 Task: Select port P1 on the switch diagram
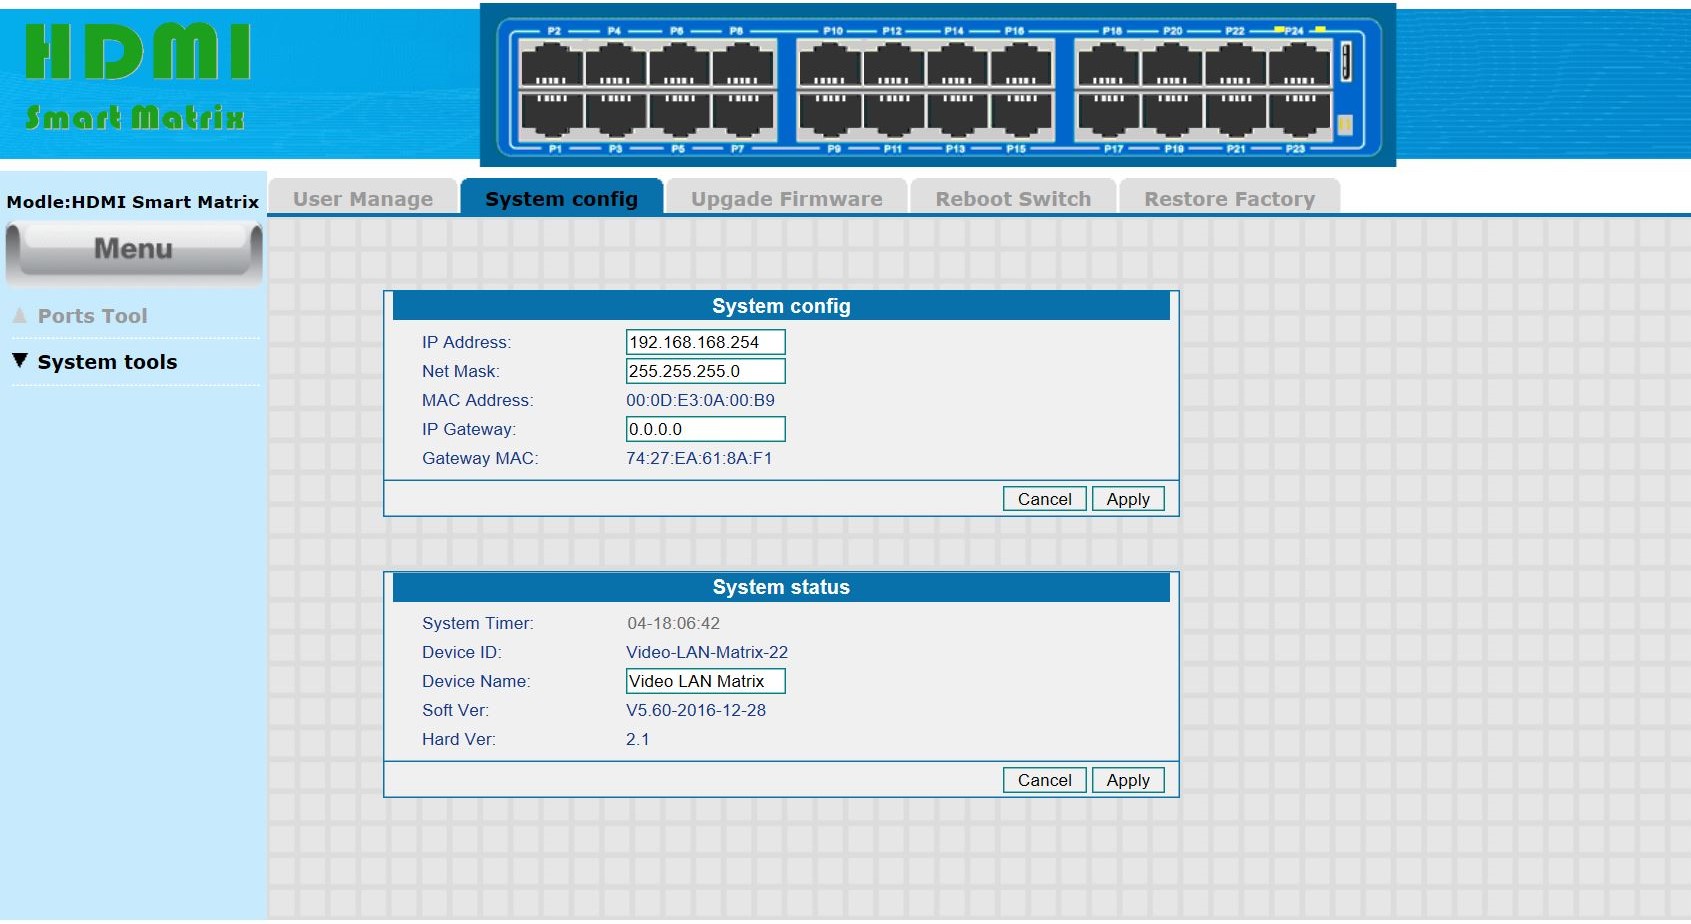[x=552, y=113]
